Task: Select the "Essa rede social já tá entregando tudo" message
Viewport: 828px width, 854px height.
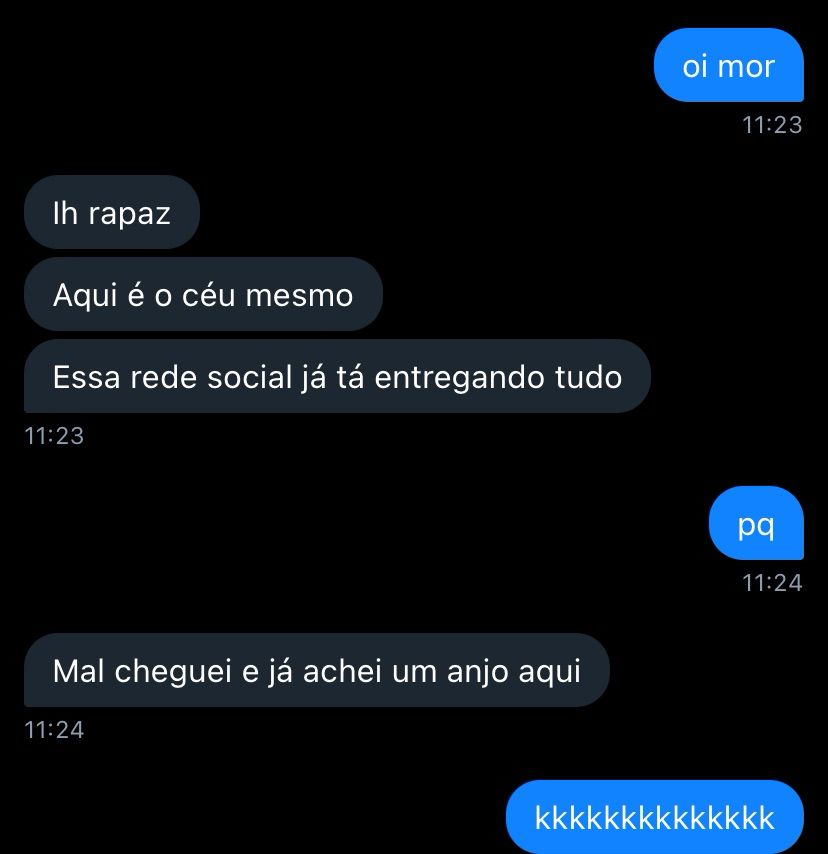Action: point(337,376)
